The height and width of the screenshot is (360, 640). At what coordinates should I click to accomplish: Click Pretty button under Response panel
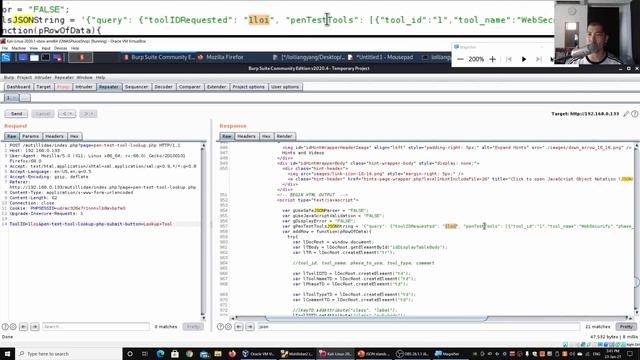(x=626, y=327)
